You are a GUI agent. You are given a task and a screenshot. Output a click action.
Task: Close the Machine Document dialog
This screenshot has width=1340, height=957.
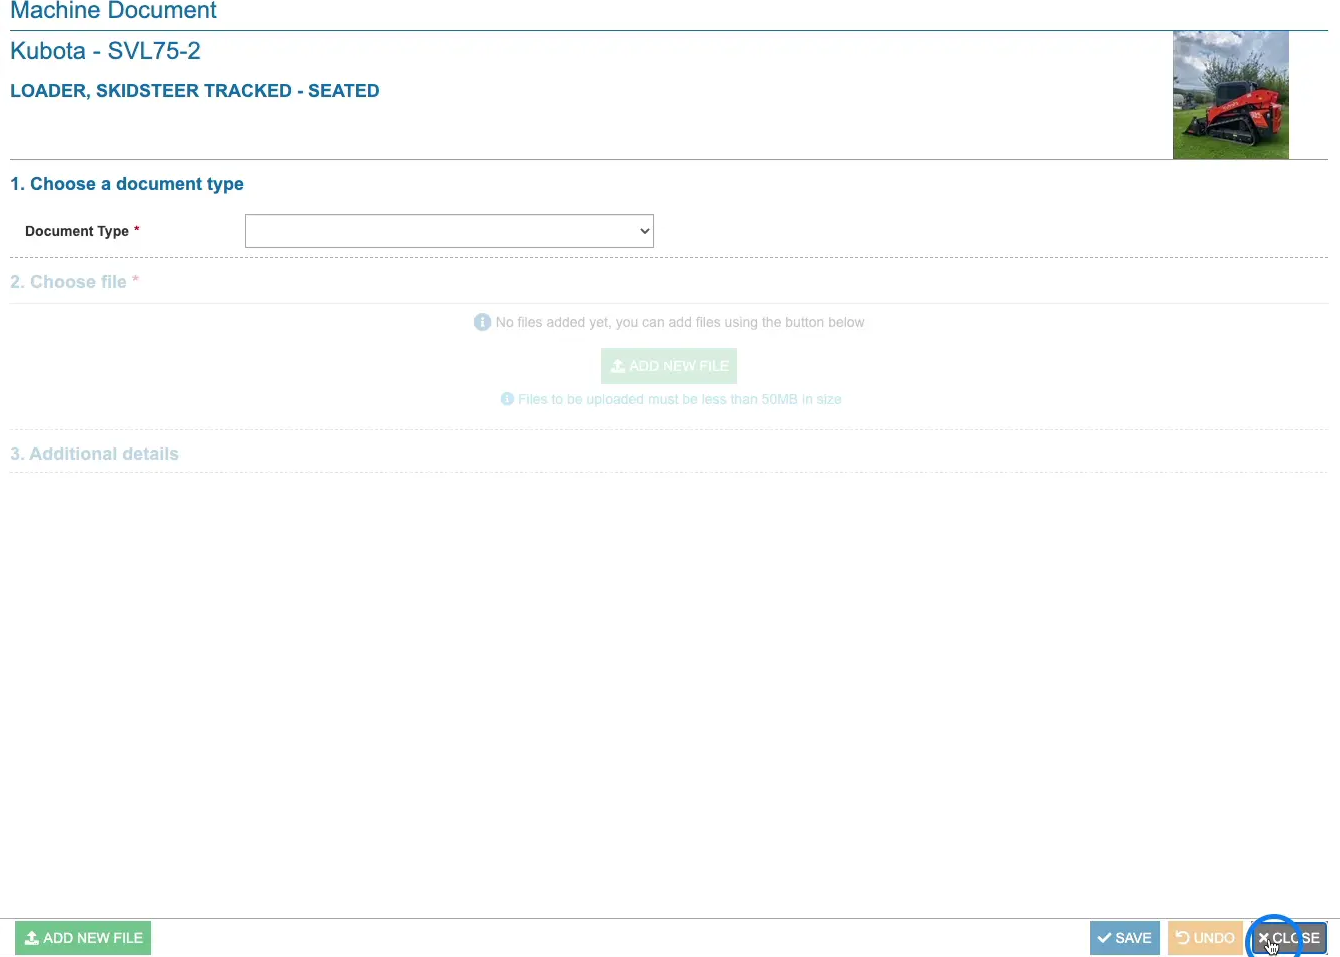[1289, 938]
